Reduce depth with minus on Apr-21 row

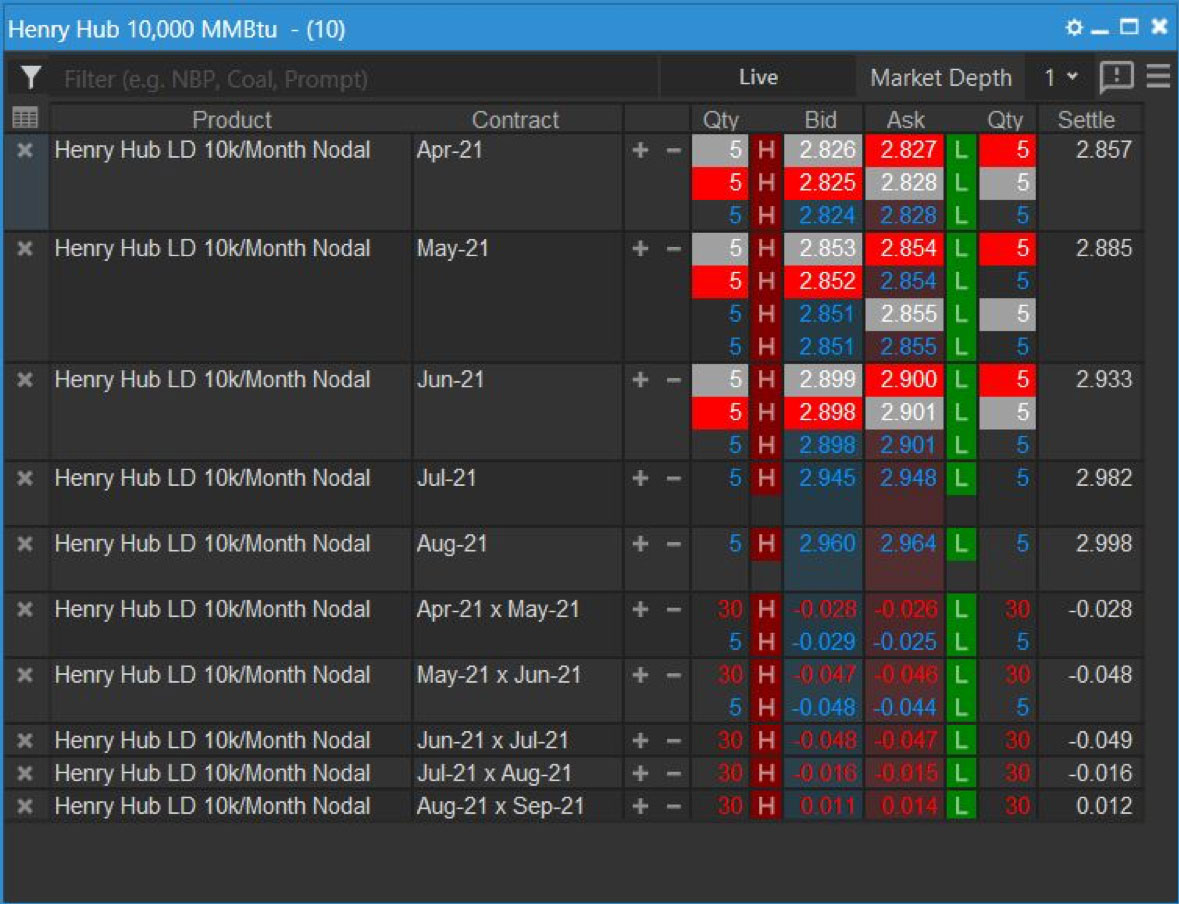[674, 150]
